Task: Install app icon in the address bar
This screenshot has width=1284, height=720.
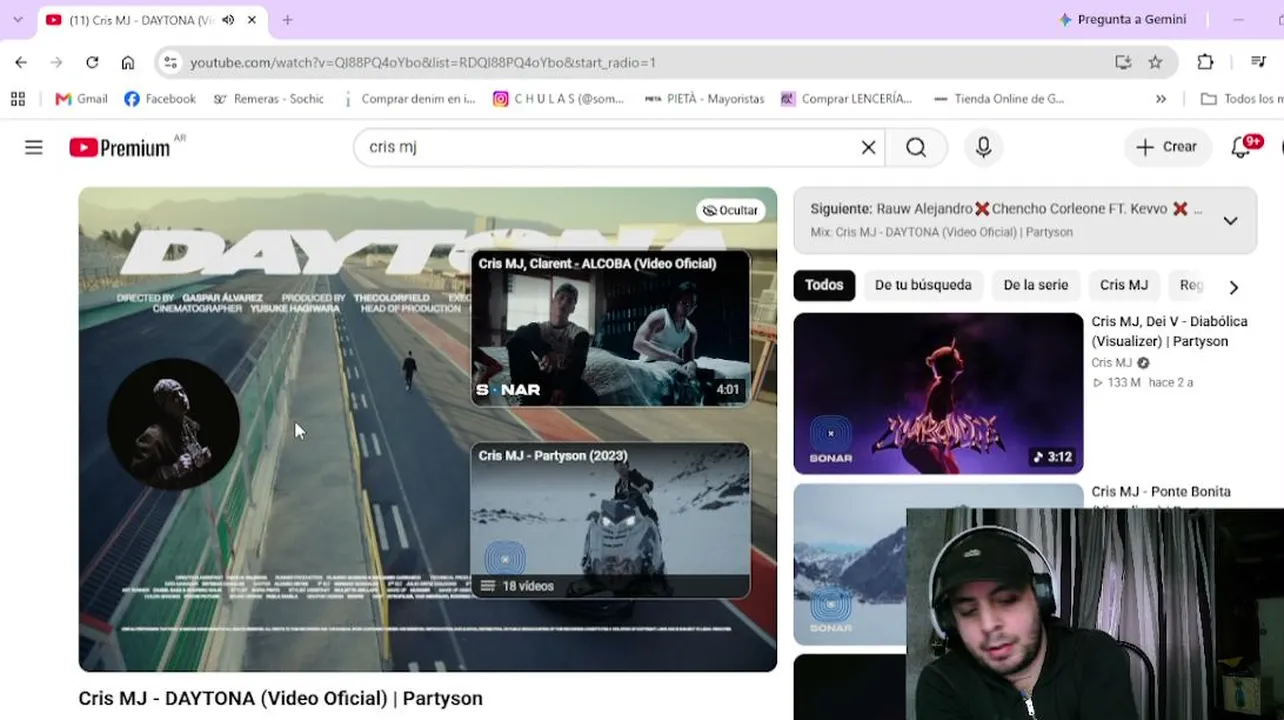Action: pos(1123,62)
